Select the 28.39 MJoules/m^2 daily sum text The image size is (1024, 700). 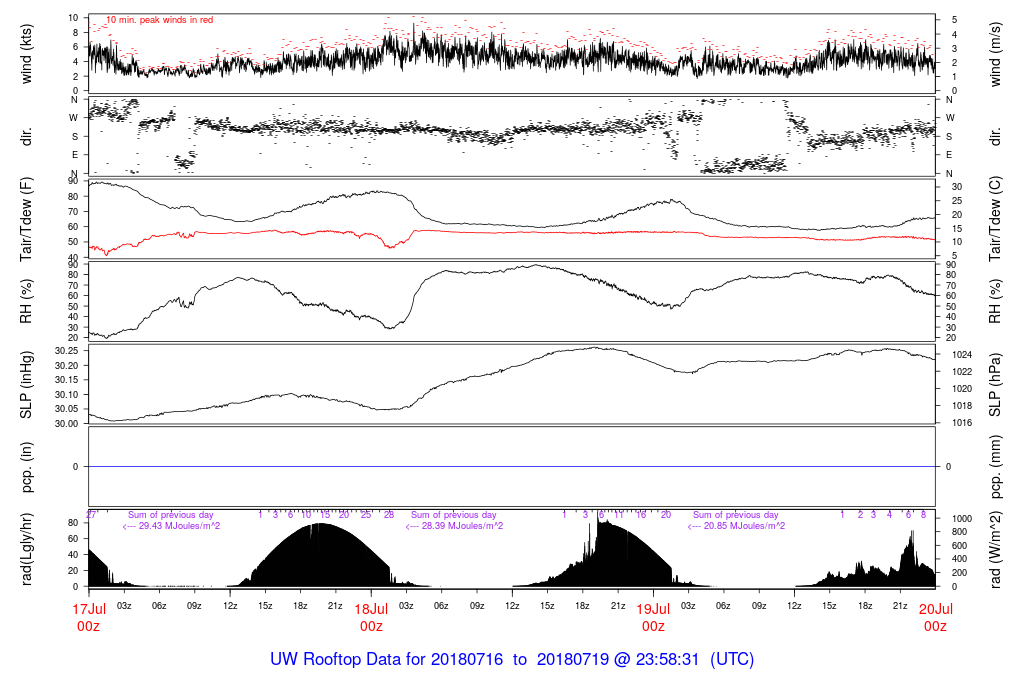pos(454,526)
